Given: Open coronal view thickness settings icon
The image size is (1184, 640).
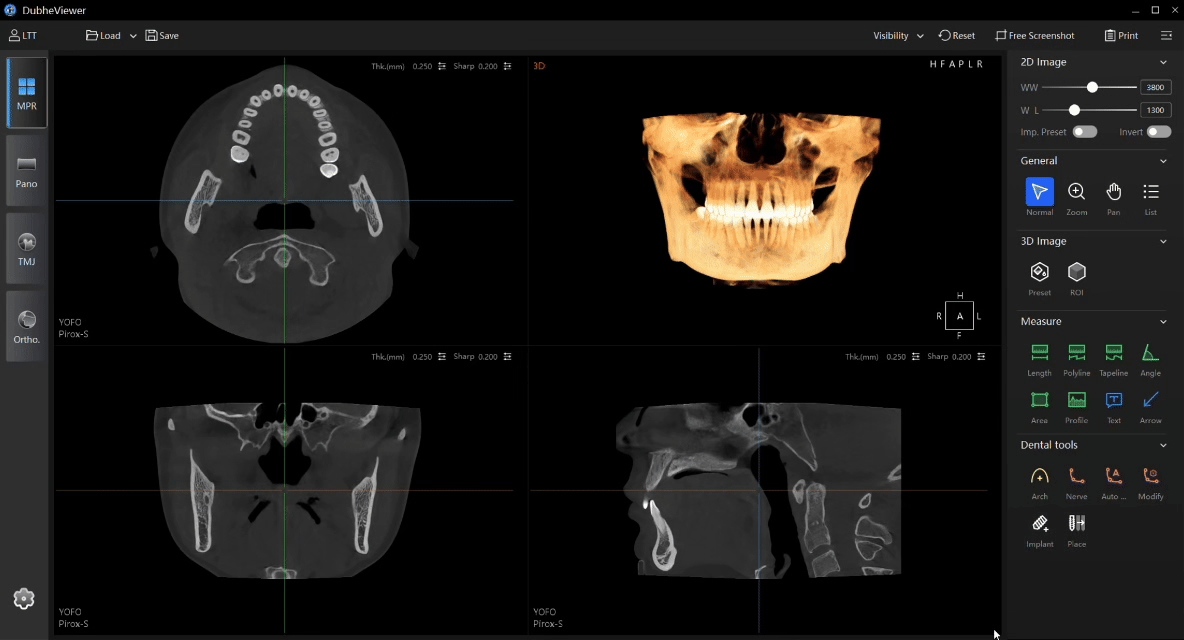Looking at the screenshot, I should [442, 357].
